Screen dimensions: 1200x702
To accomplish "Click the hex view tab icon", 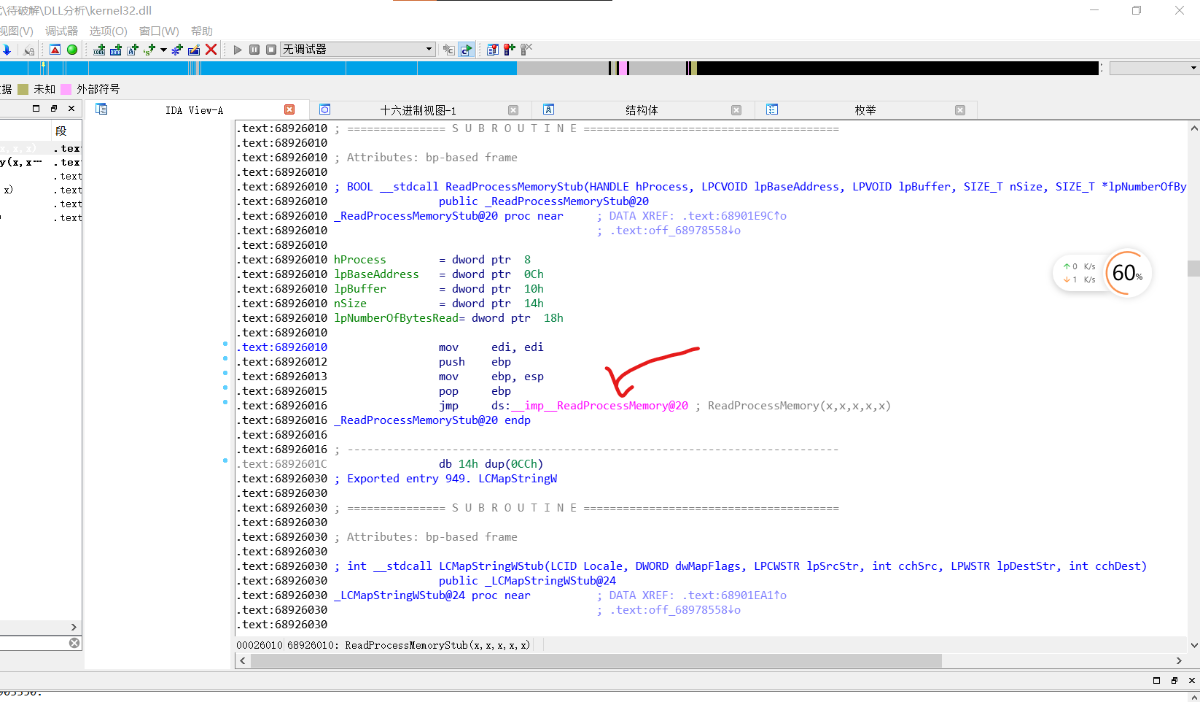I will (x=324, y=110).
